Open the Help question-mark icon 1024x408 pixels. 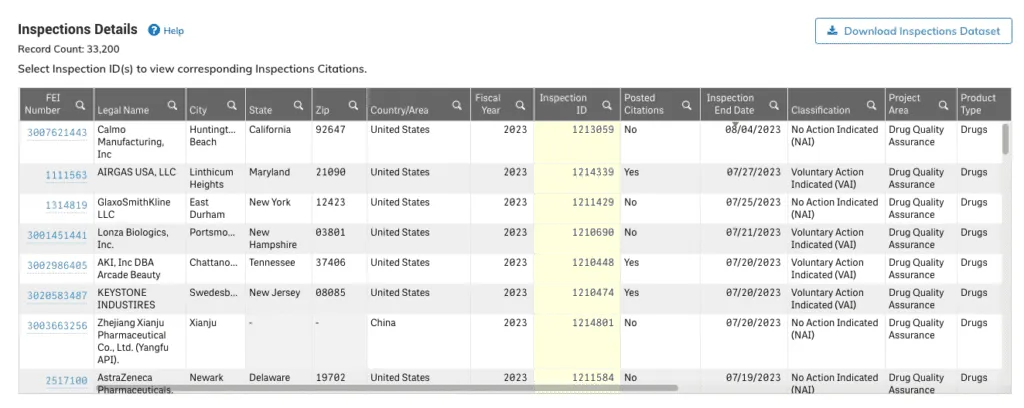(x=153, y=30)
